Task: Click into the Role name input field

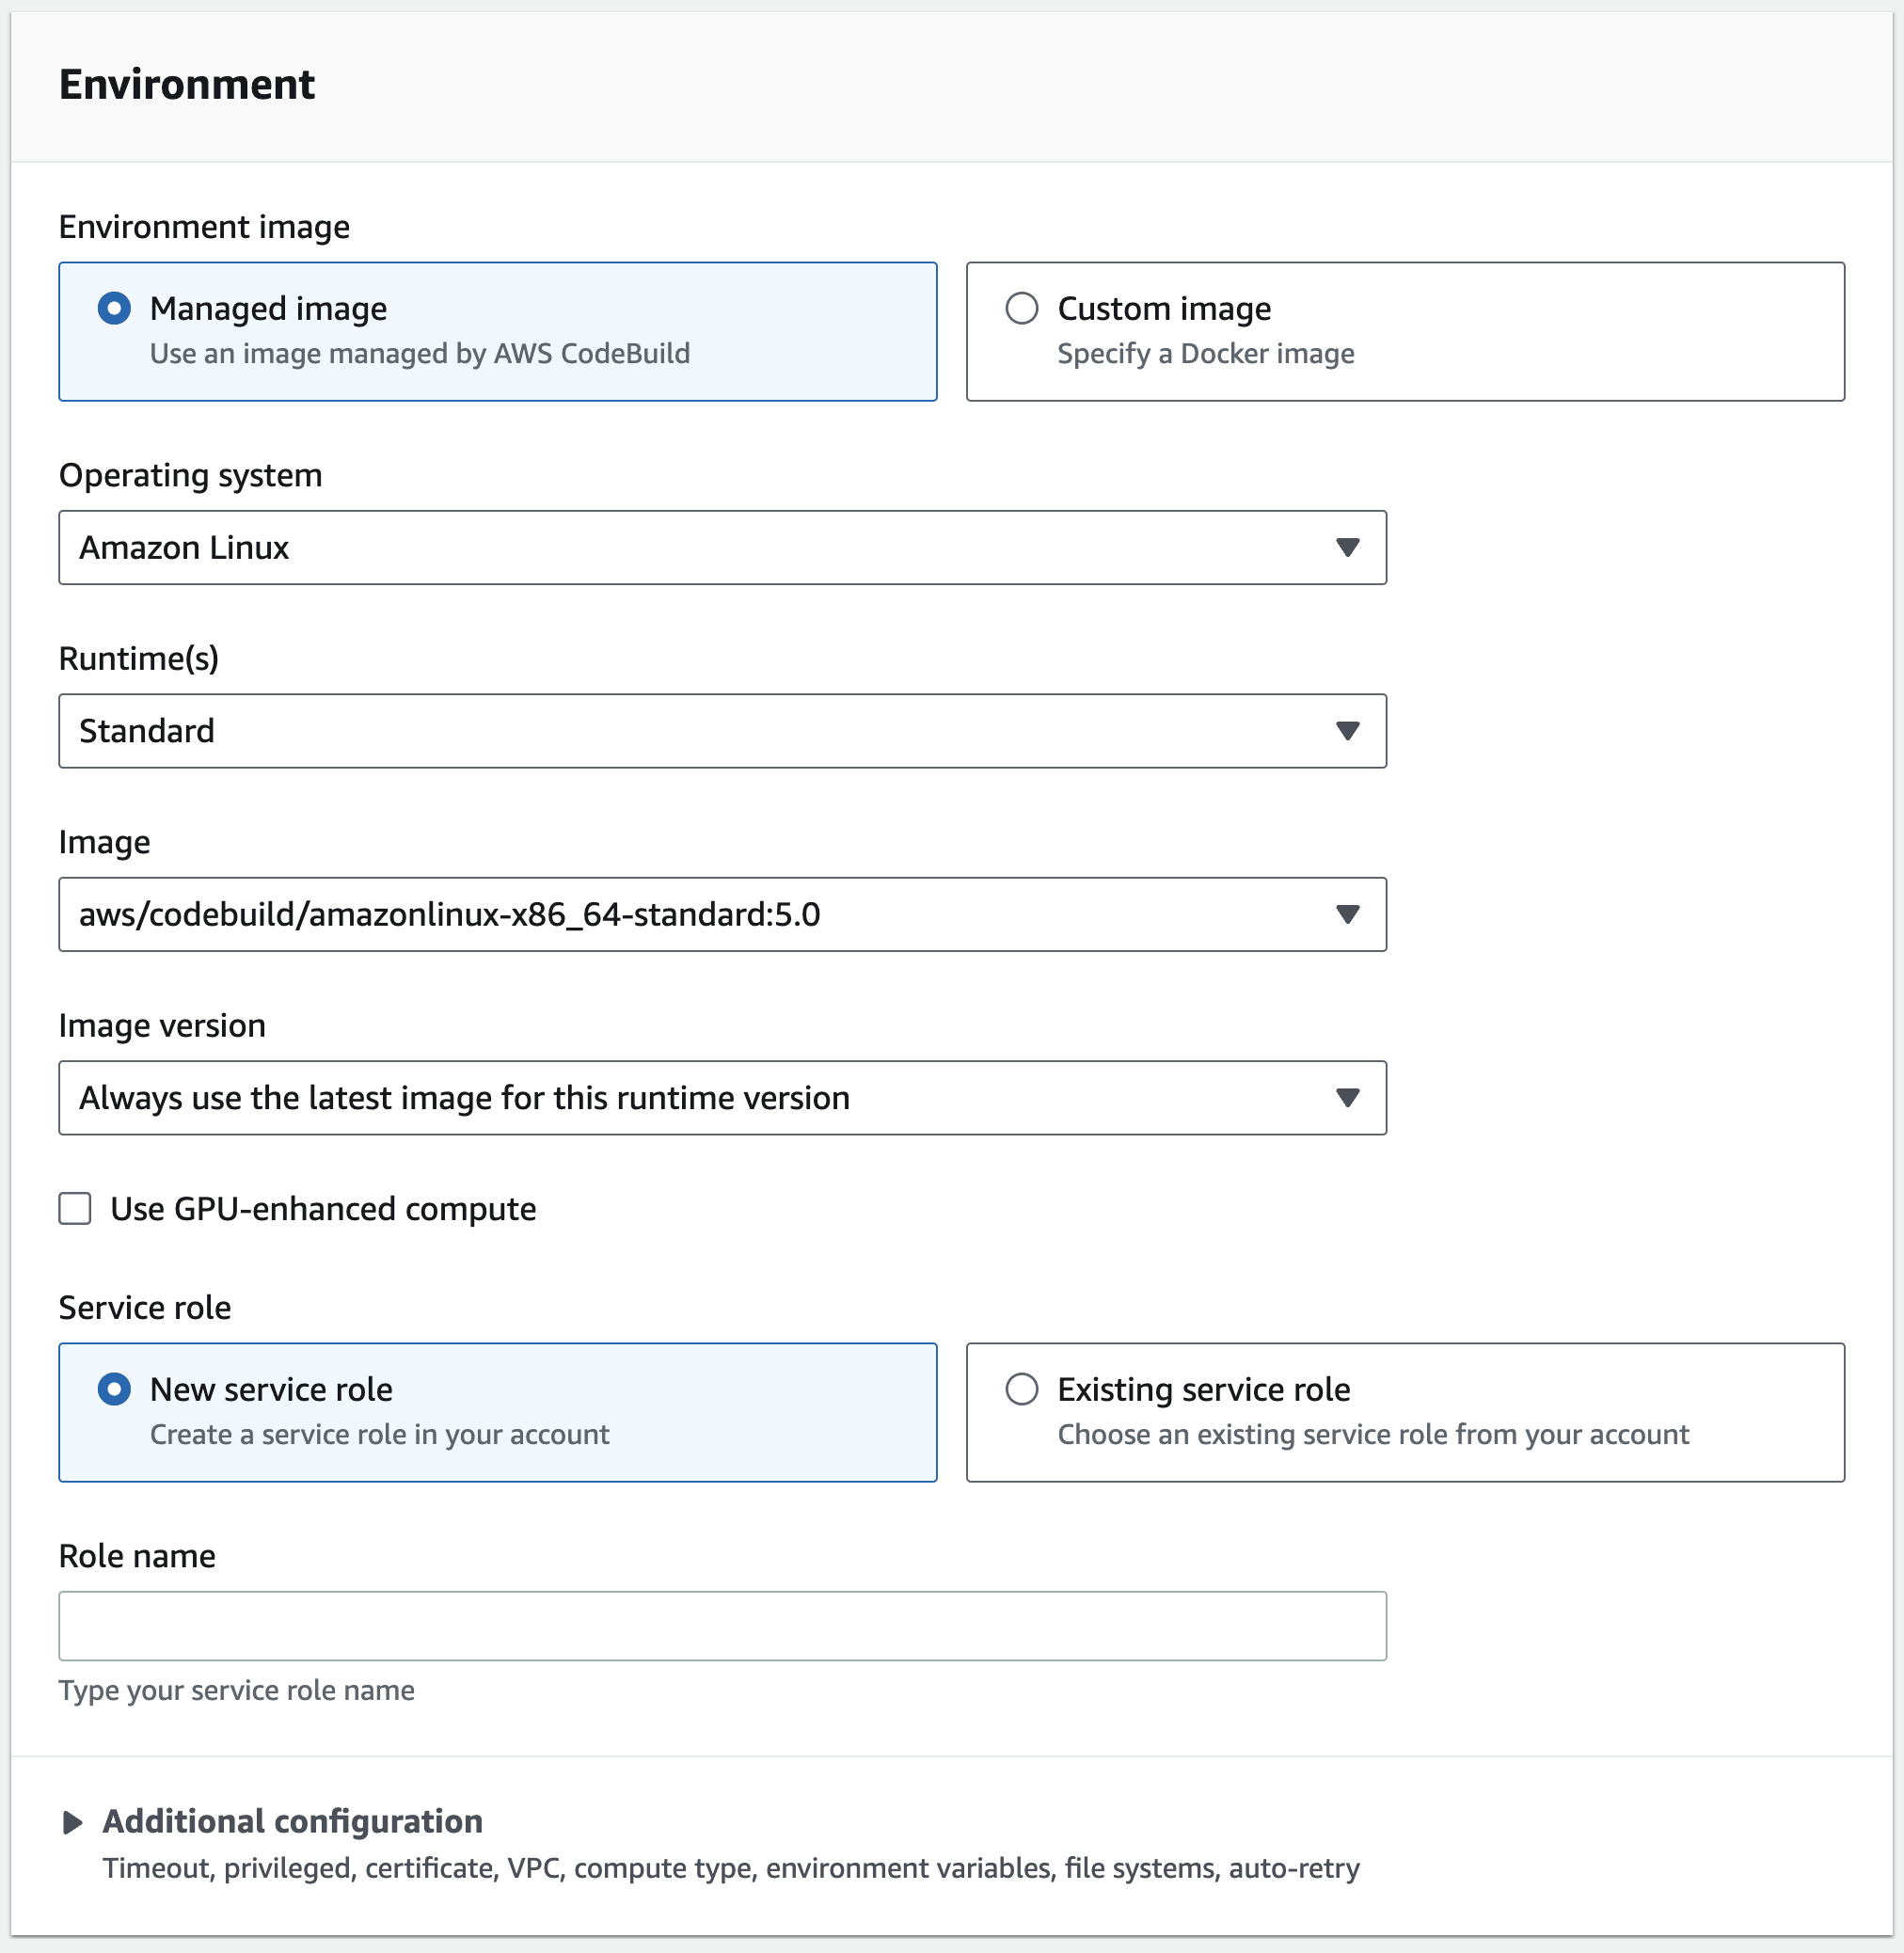Action: tap(722, 1626)
